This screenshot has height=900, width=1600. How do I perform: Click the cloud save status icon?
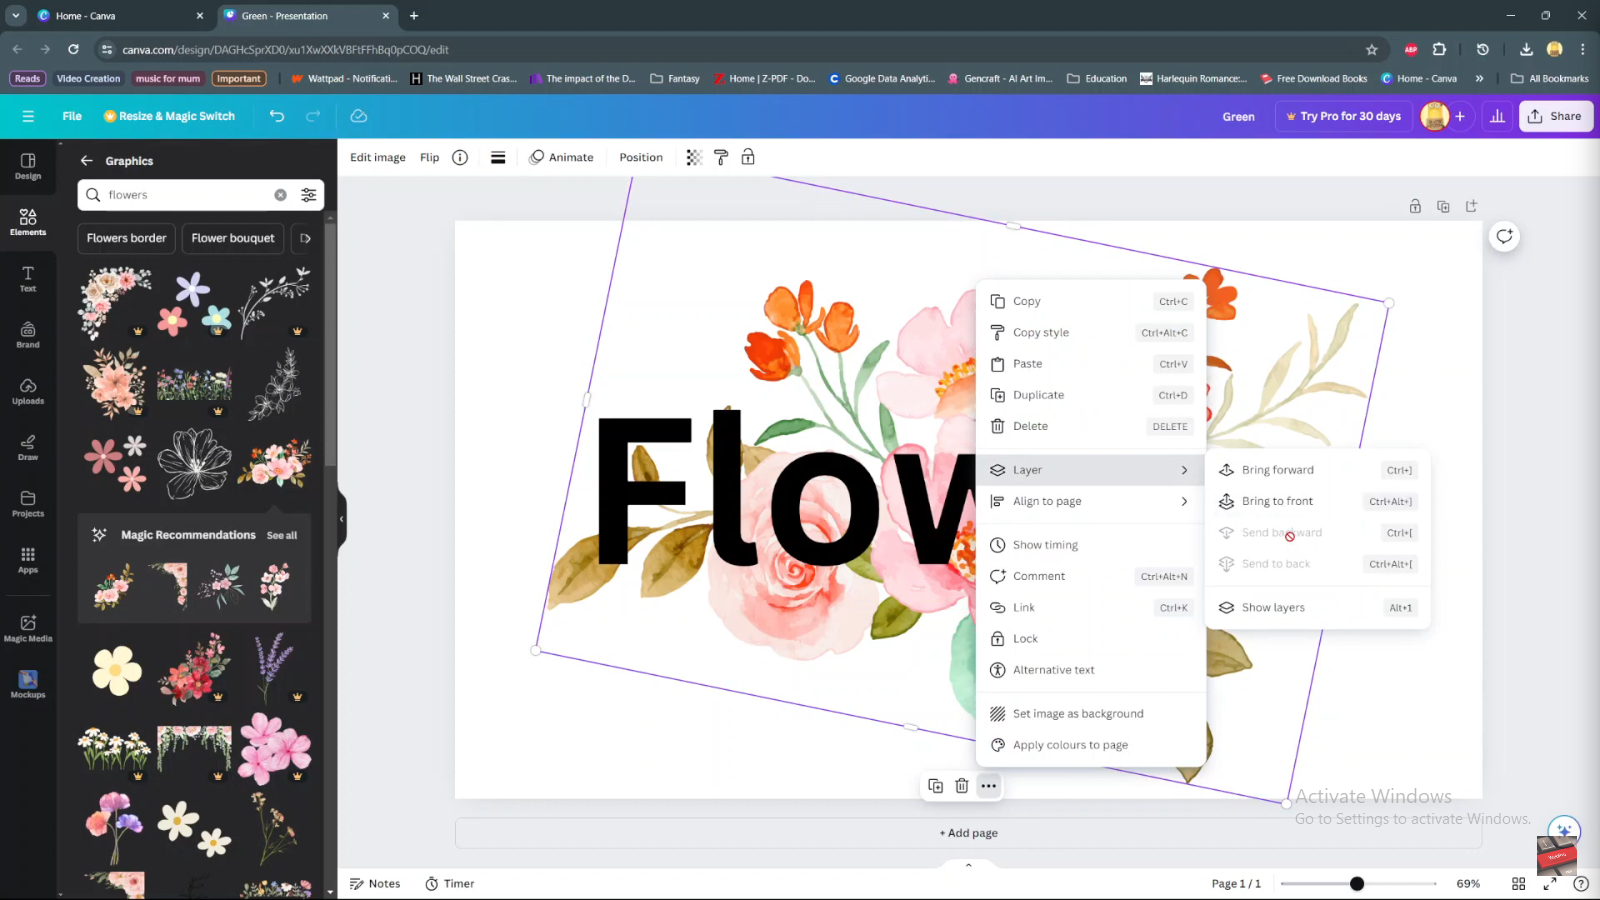pos(358,116)
